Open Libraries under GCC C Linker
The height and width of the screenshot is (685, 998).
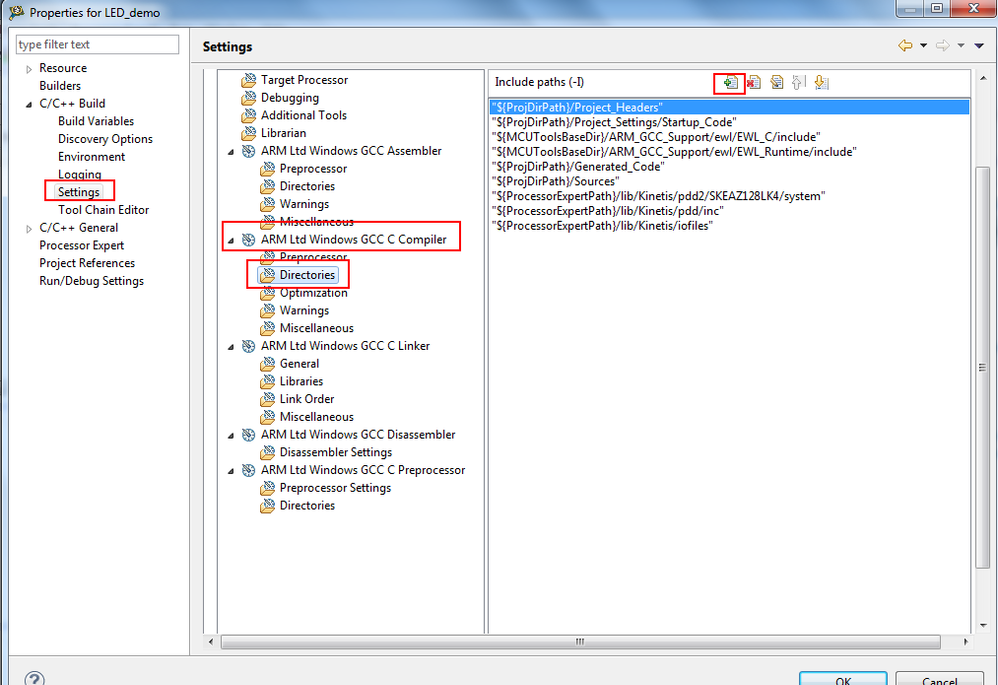[301, 381]
